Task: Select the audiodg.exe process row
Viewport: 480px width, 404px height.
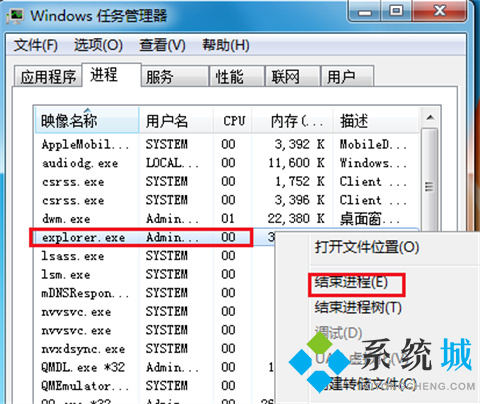Action: point(227,163)
